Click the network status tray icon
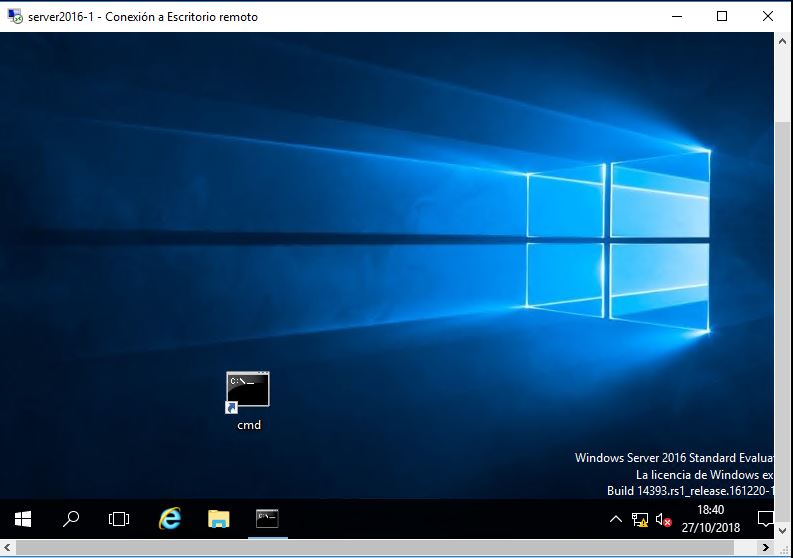The image size is (793, 558). coord(640,519)
